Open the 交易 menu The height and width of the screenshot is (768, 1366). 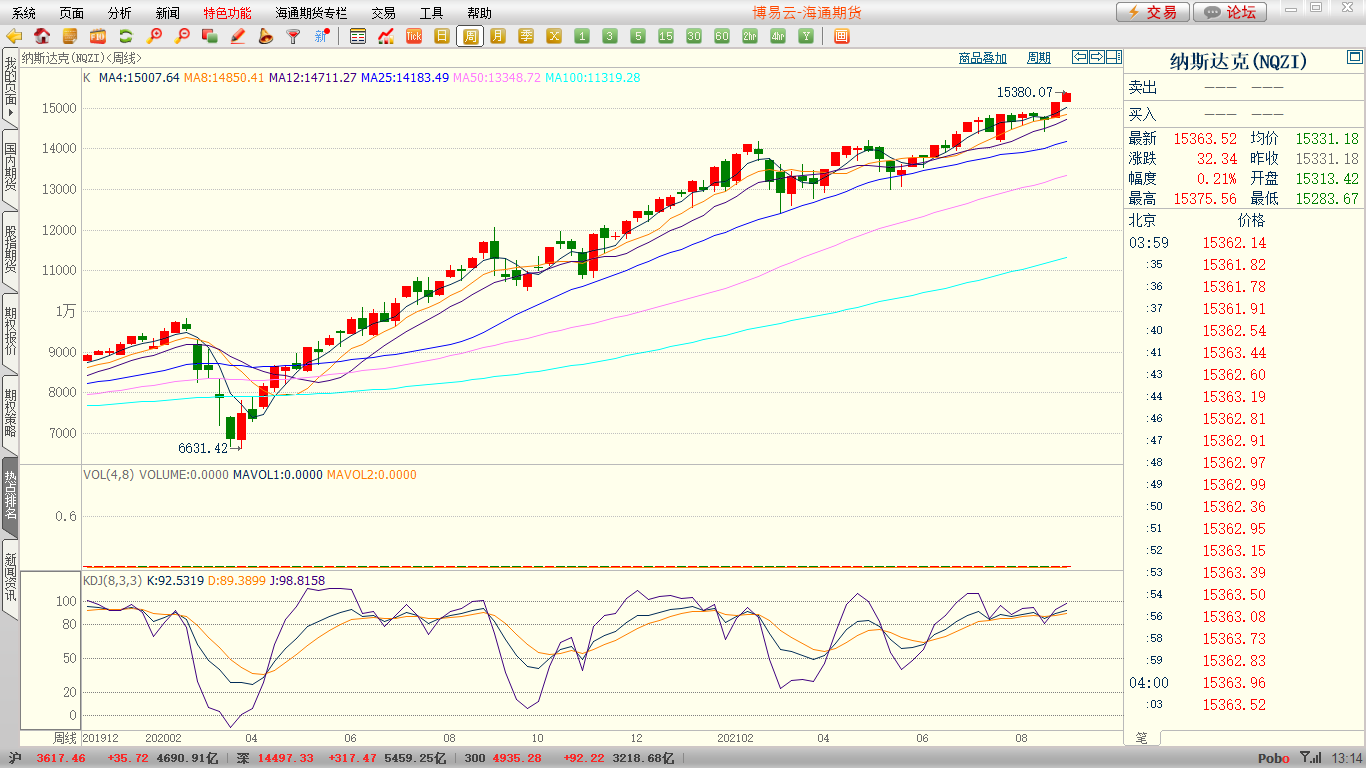383,13
